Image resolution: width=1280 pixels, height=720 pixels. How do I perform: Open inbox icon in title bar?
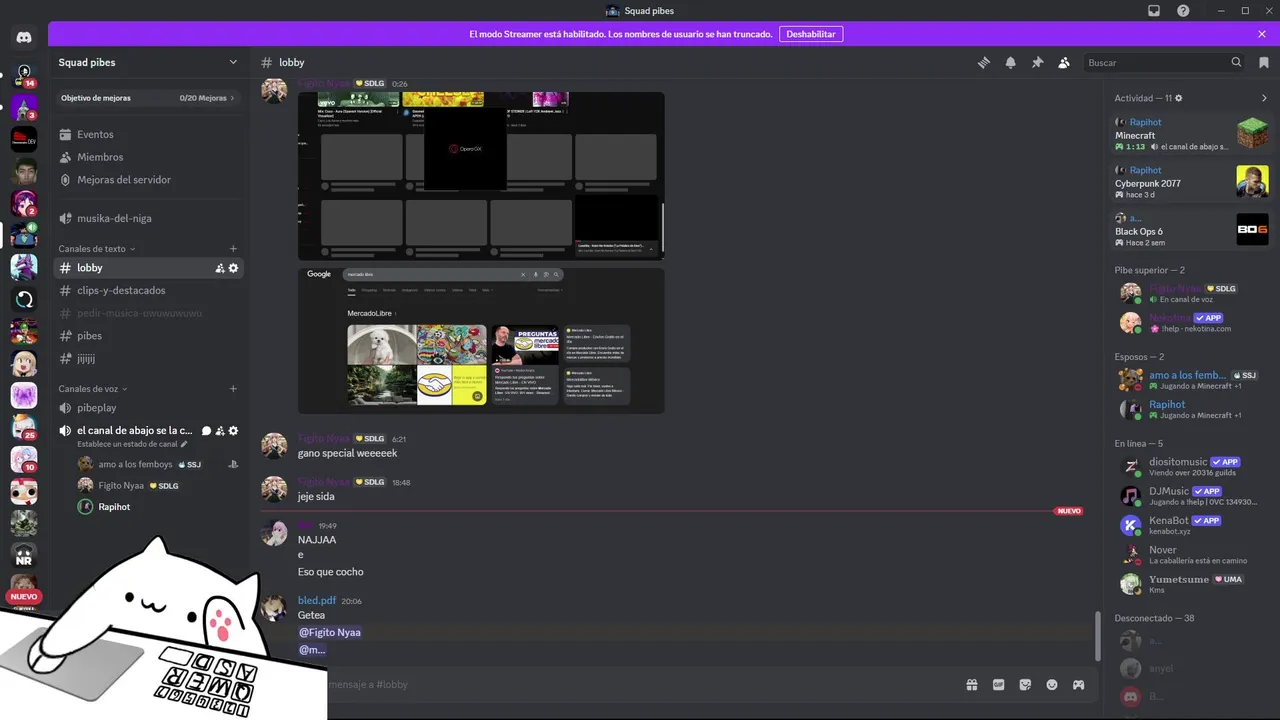click(1154, 11)
